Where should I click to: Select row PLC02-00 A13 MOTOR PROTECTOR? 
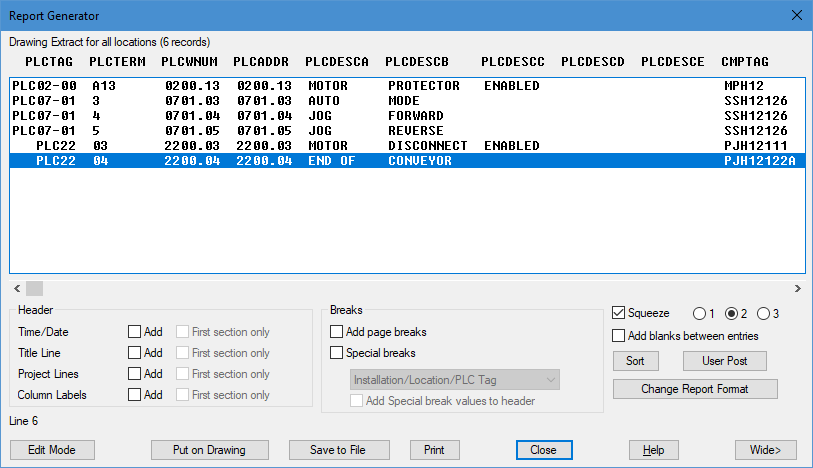click(x=407, y=86)
